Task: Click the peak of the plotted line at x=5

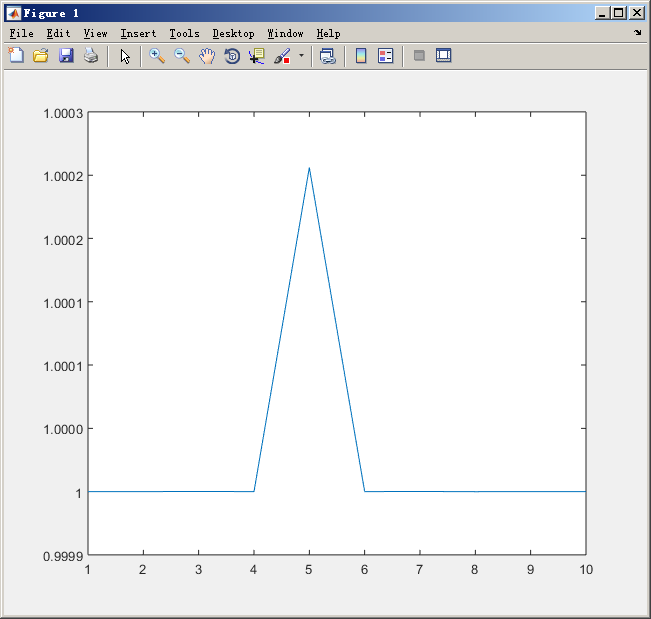Action: click(309, 168)
